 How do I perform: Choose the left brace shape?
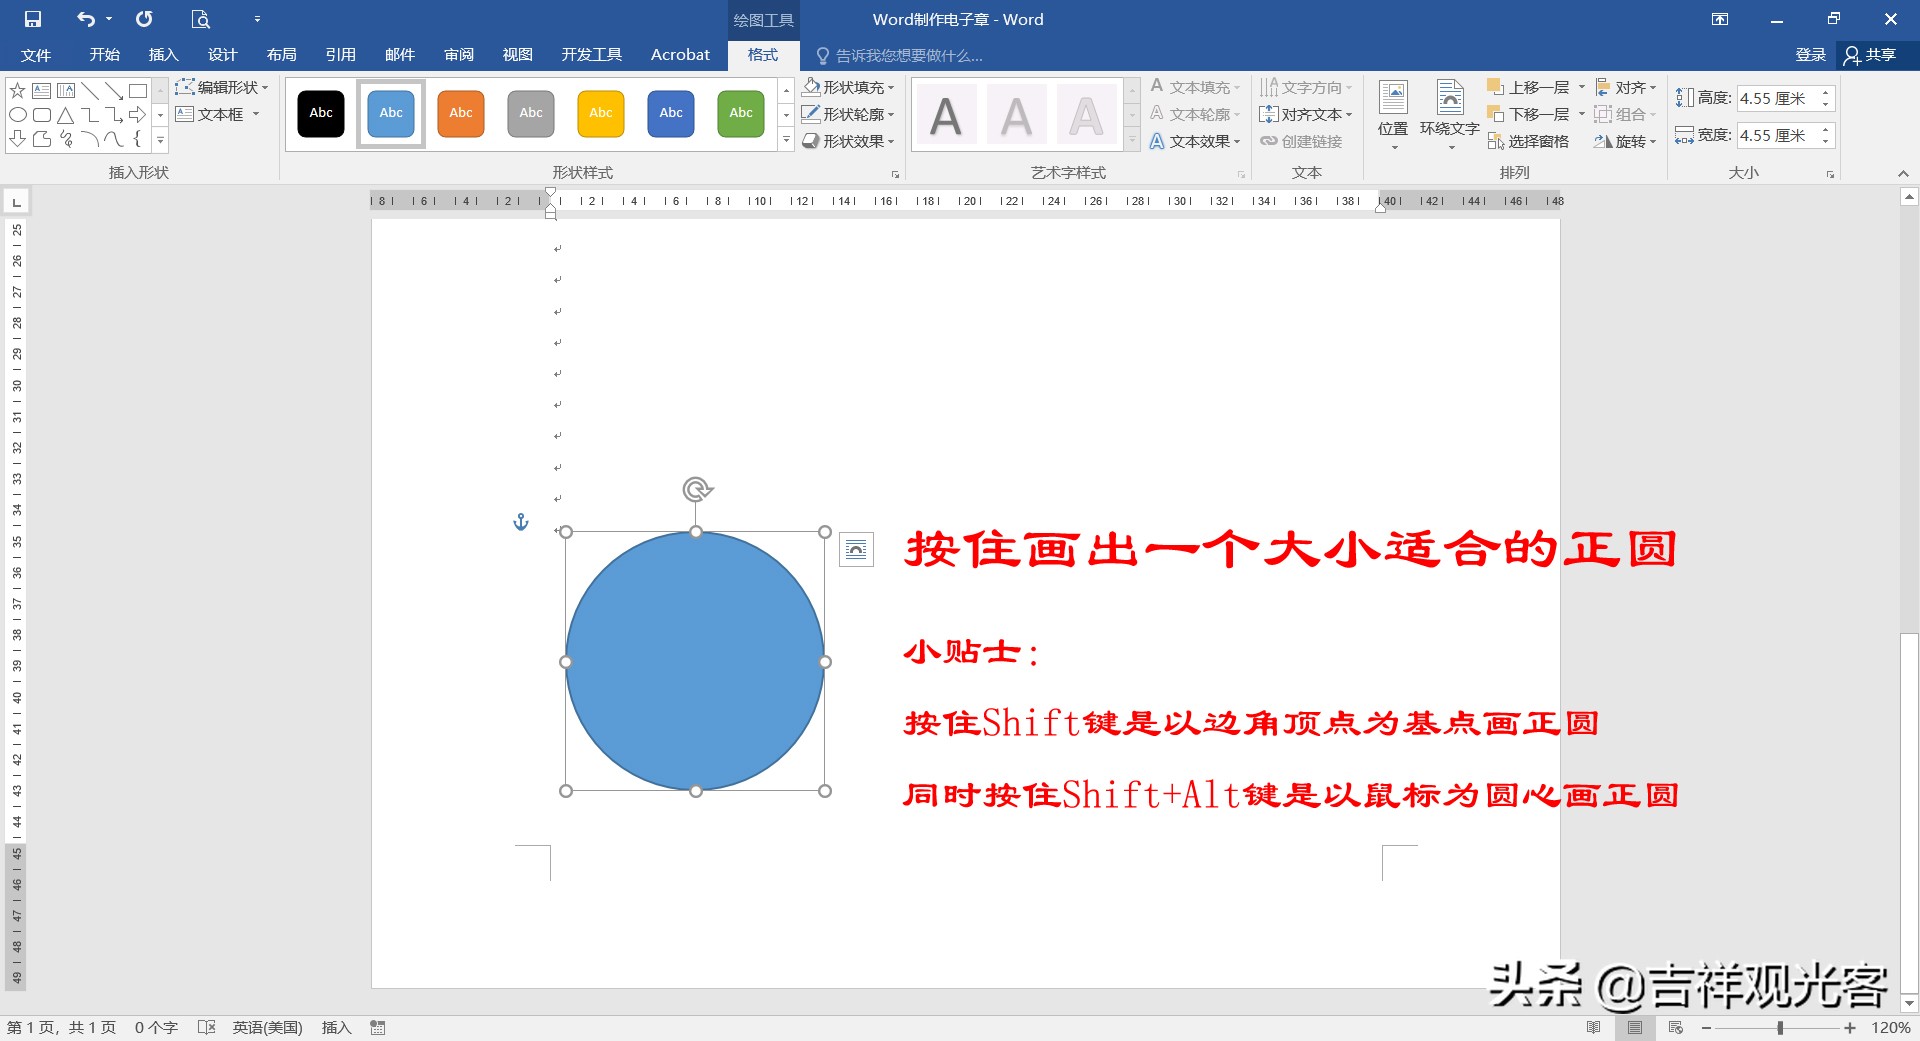click(138, 139)
